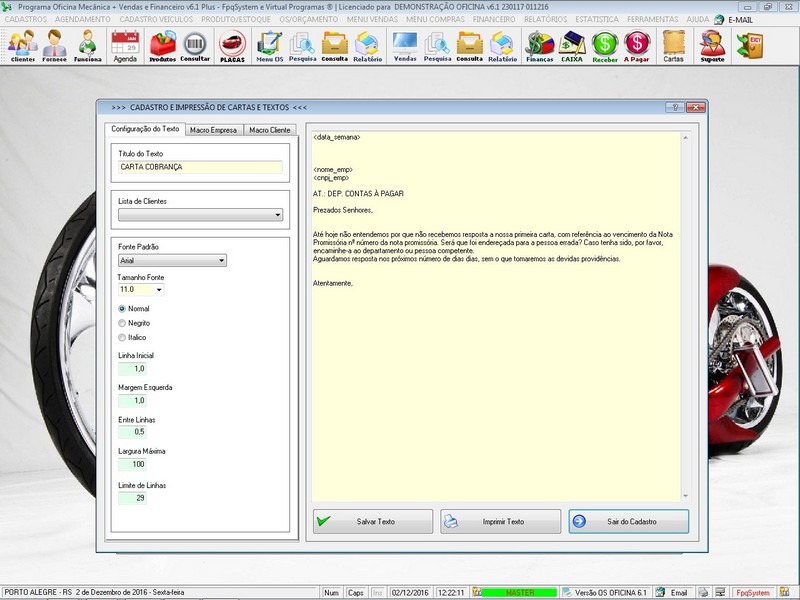The width and height of the screenshot is (800, 600).
Task: Click the letter text editor area
Action: point(496,316)
